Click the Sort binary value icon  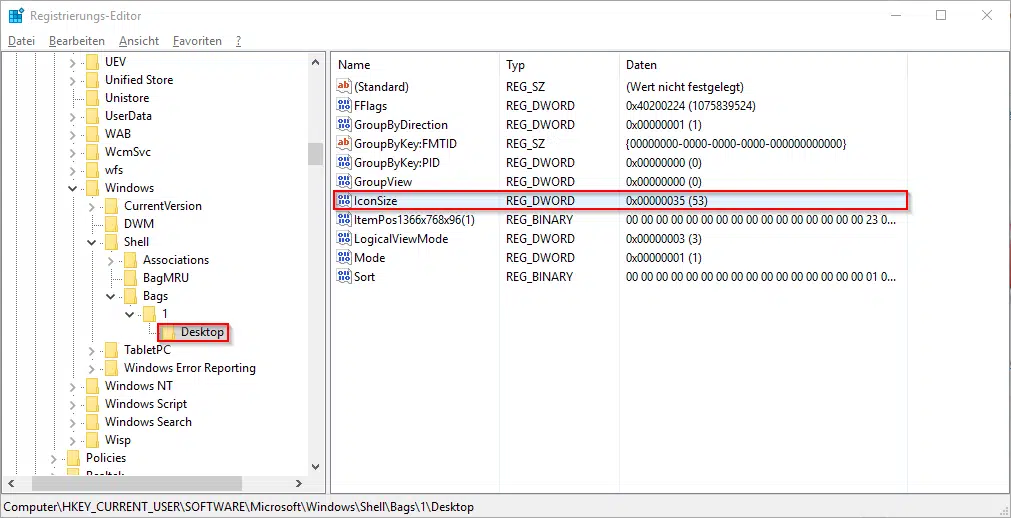coord(344,277)
